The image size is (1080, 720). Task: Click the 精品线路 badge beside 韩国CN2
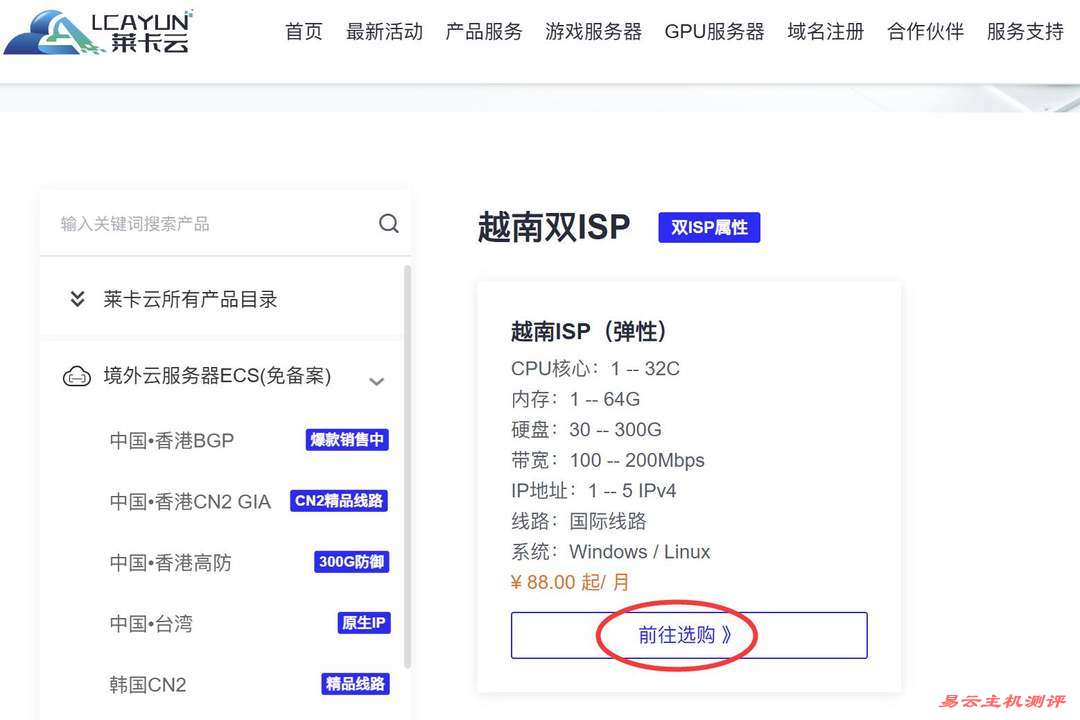(x=354, y=684)
